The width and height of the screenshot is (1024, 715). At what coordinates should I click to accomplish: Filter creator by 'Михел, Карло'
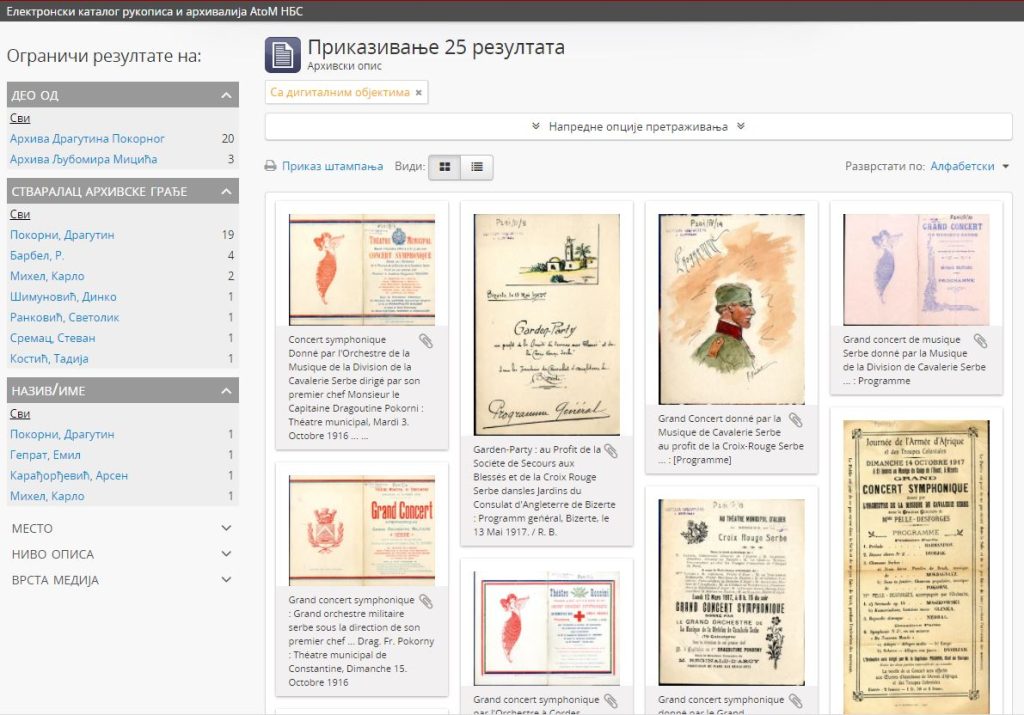(47, 276)
